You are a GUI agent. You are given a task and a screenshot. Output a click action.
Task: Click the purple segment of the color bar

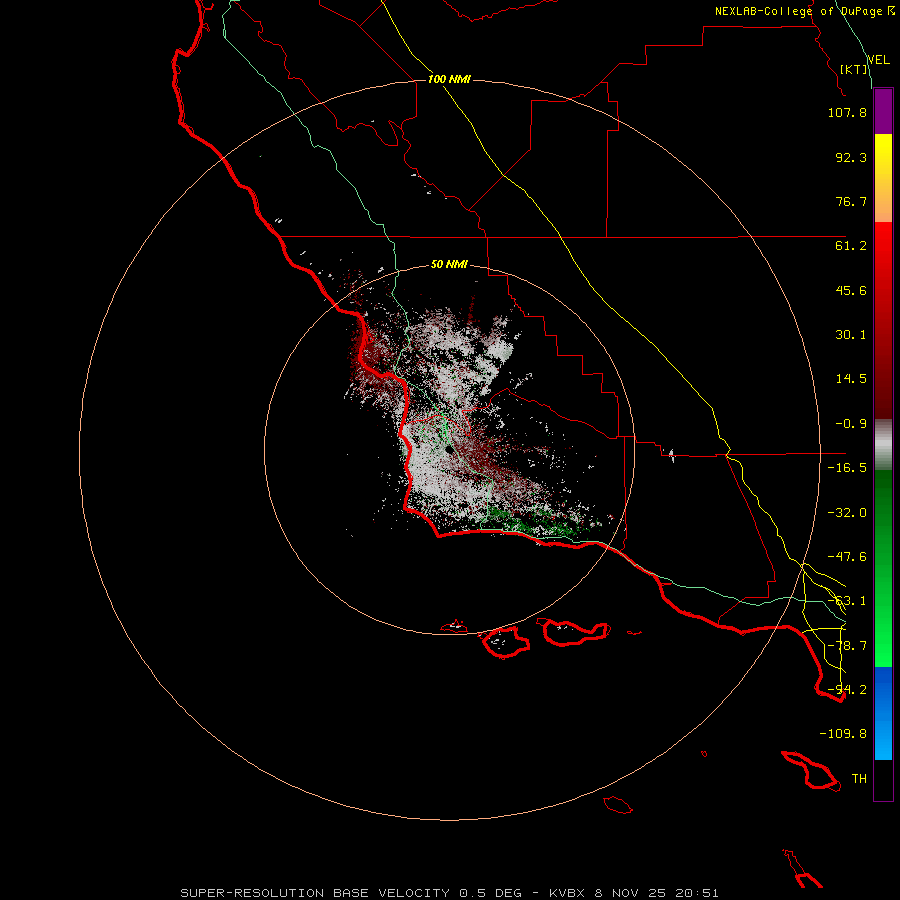pyautogui.click(x=883, y=111)
